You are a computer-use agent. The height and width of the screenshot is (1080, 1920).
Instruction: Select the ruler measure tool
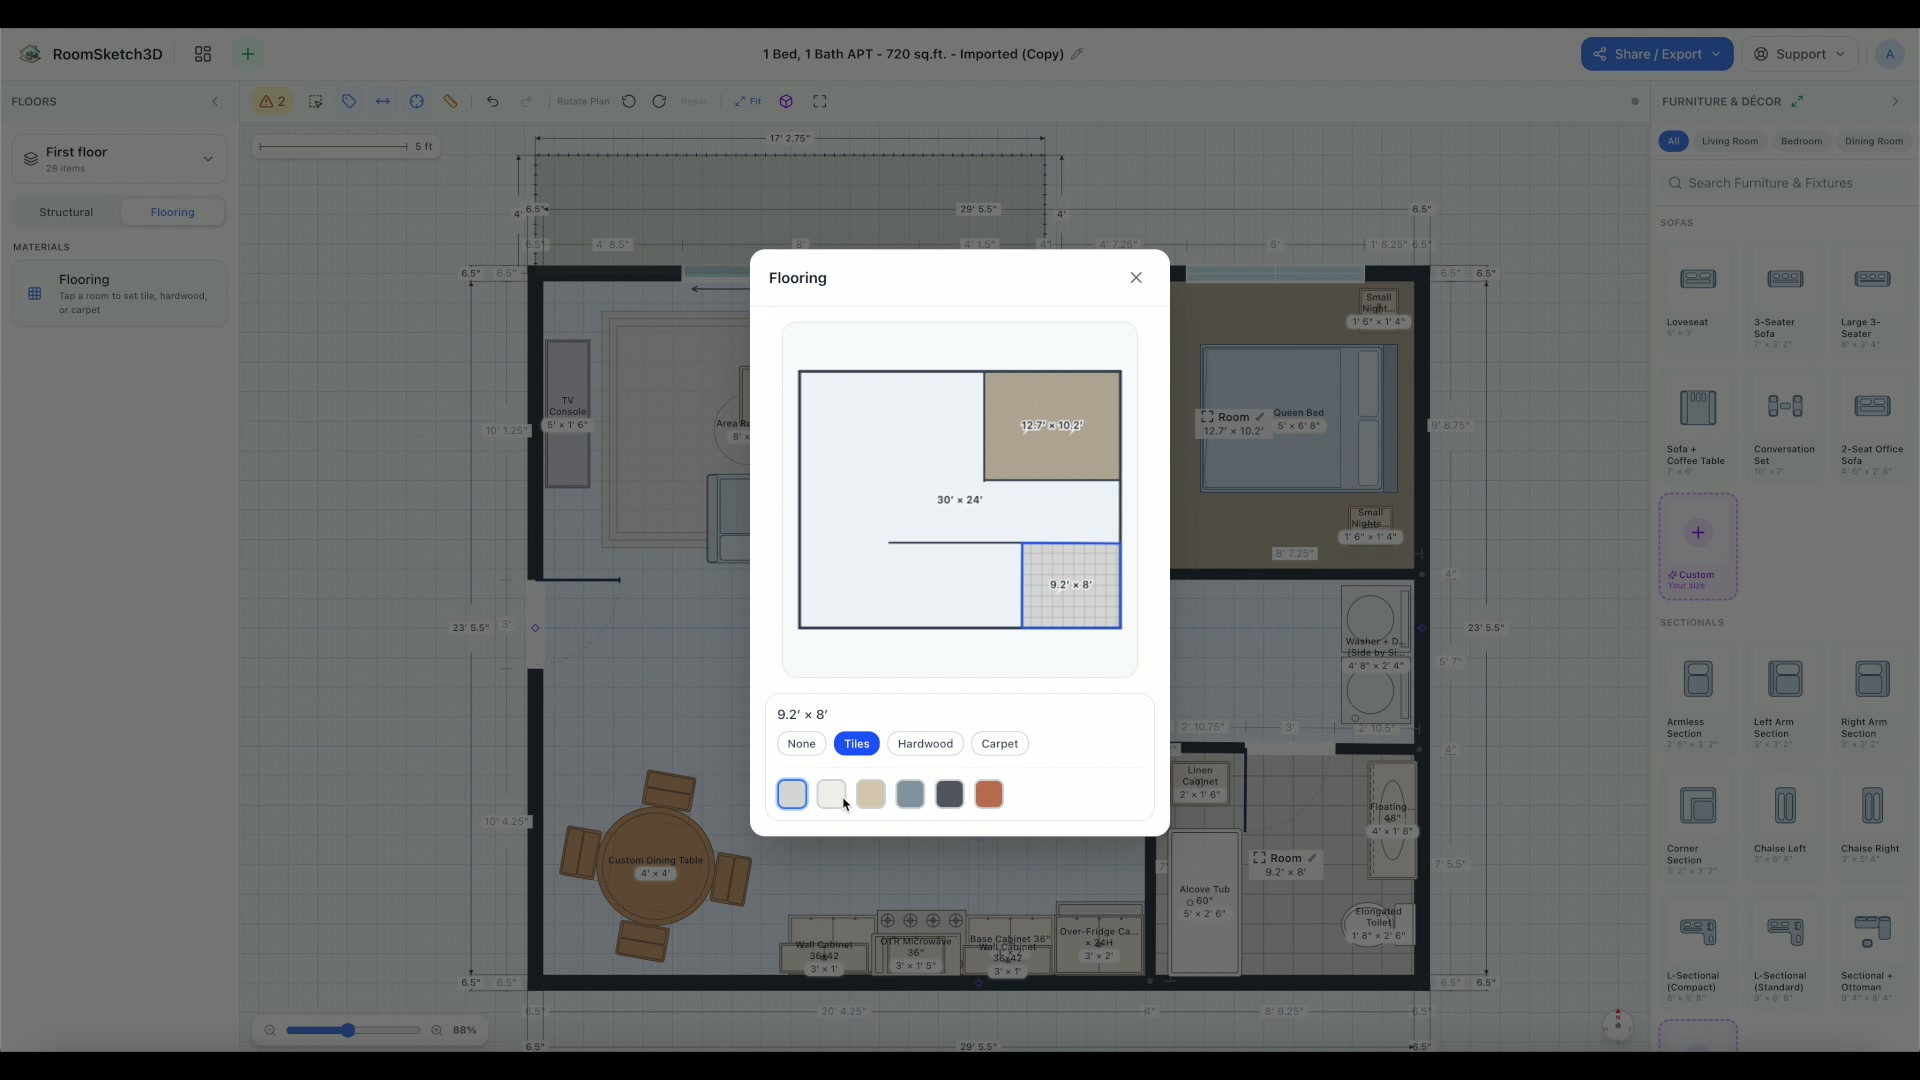451,101
